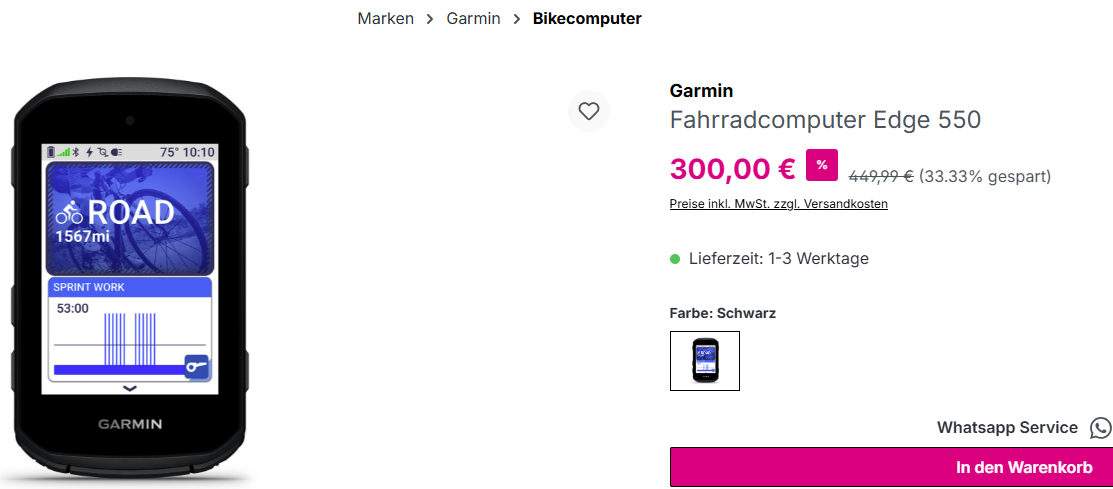Click the Whatsapp Service label
Viewport: 1113px width, 489px height.
(1007, 428)
